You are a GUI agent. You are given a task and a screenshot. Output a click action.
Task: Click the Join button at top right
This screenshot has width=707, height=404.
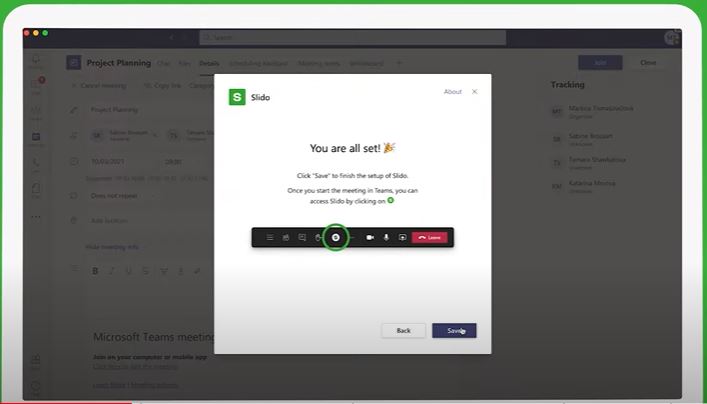point(600,62)
